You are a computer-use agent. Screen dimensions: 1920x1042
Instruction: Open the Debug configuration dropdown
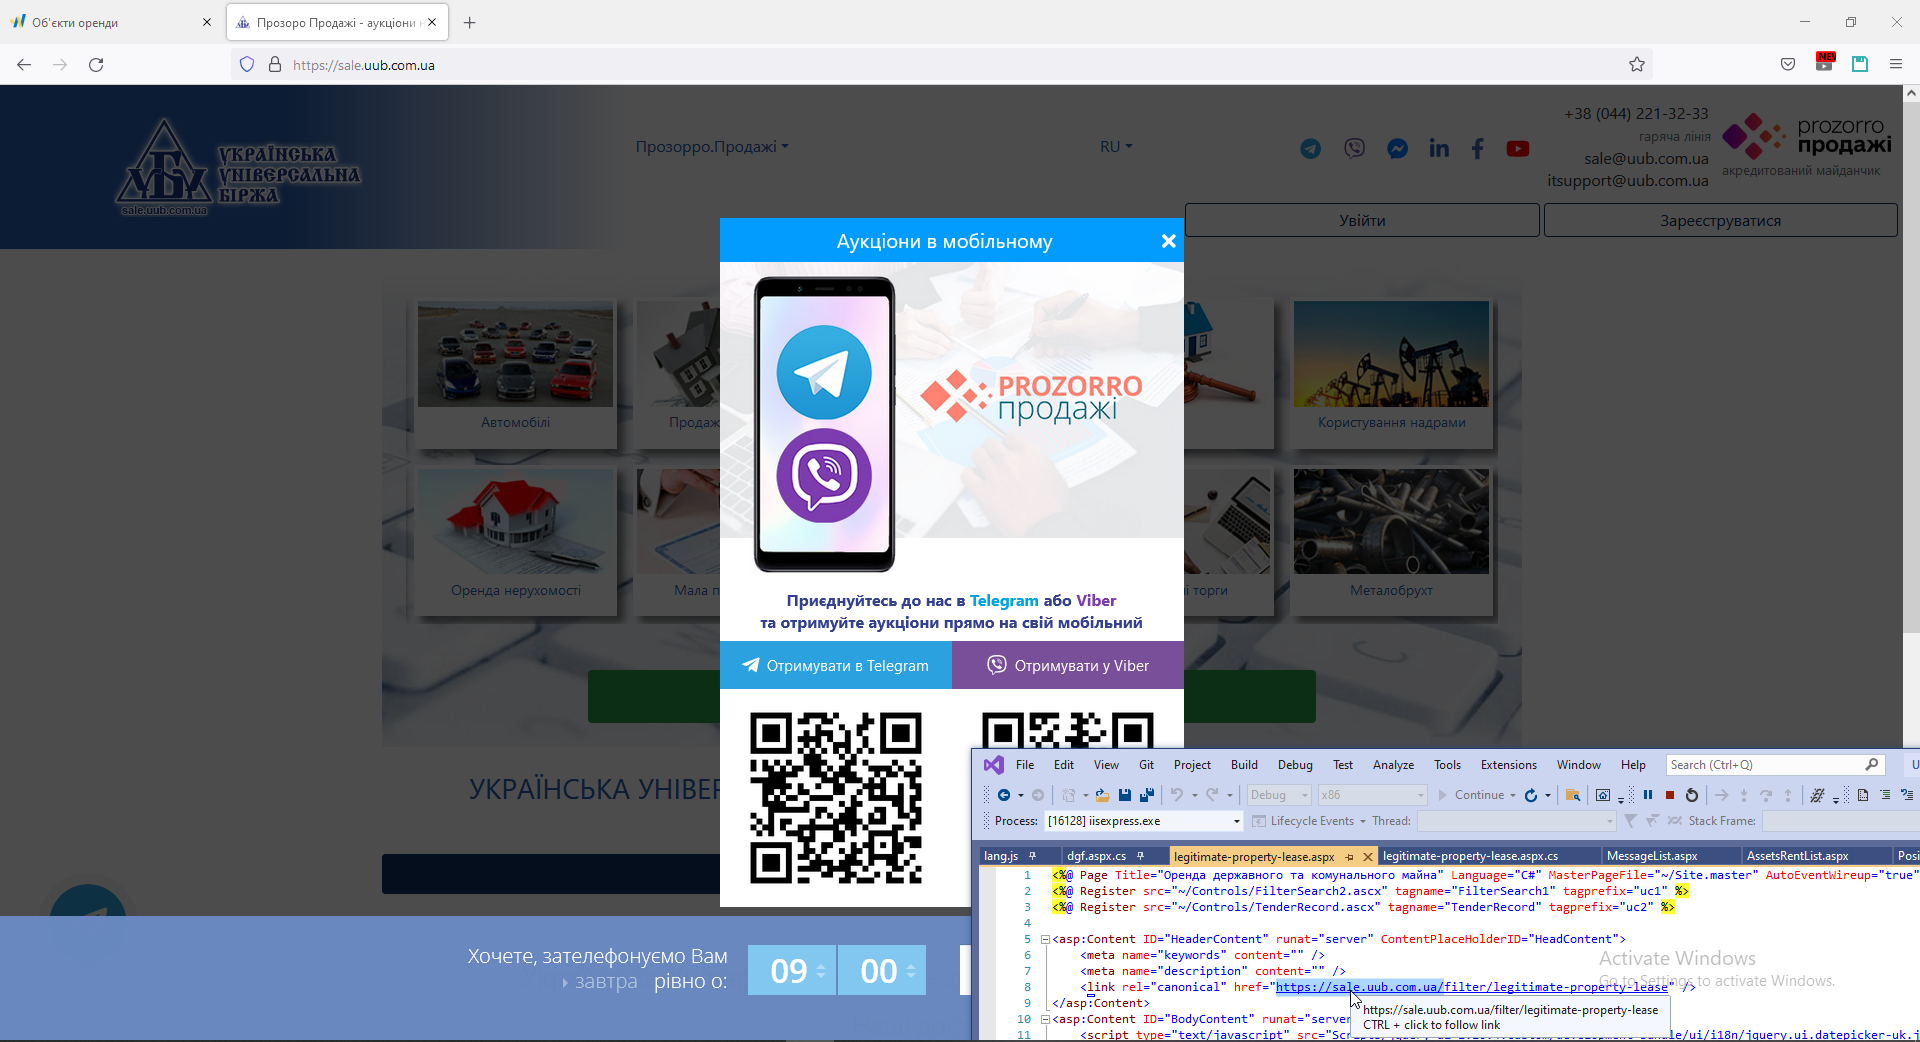coord(1278,795)
